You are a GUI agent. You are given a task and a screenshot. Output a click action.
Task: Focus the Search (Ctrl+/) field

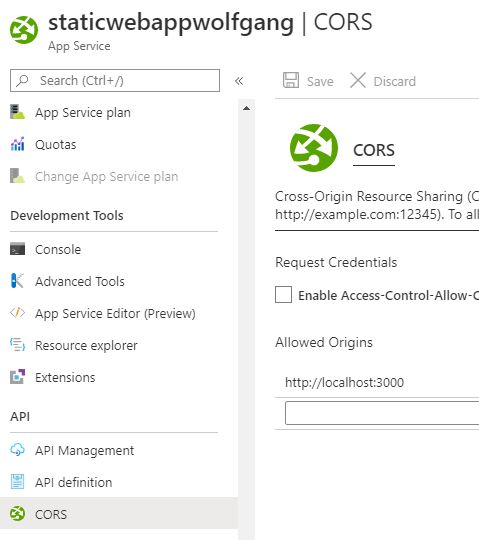[x=115, y=81]
